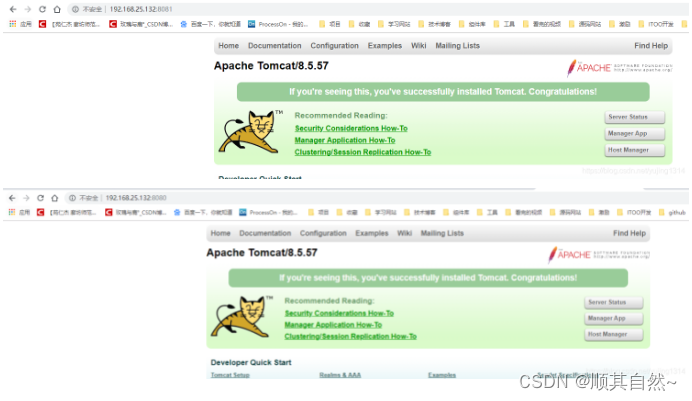
Task: Click the Tomcat cat logo on the 8080 page
Action: 241,317
